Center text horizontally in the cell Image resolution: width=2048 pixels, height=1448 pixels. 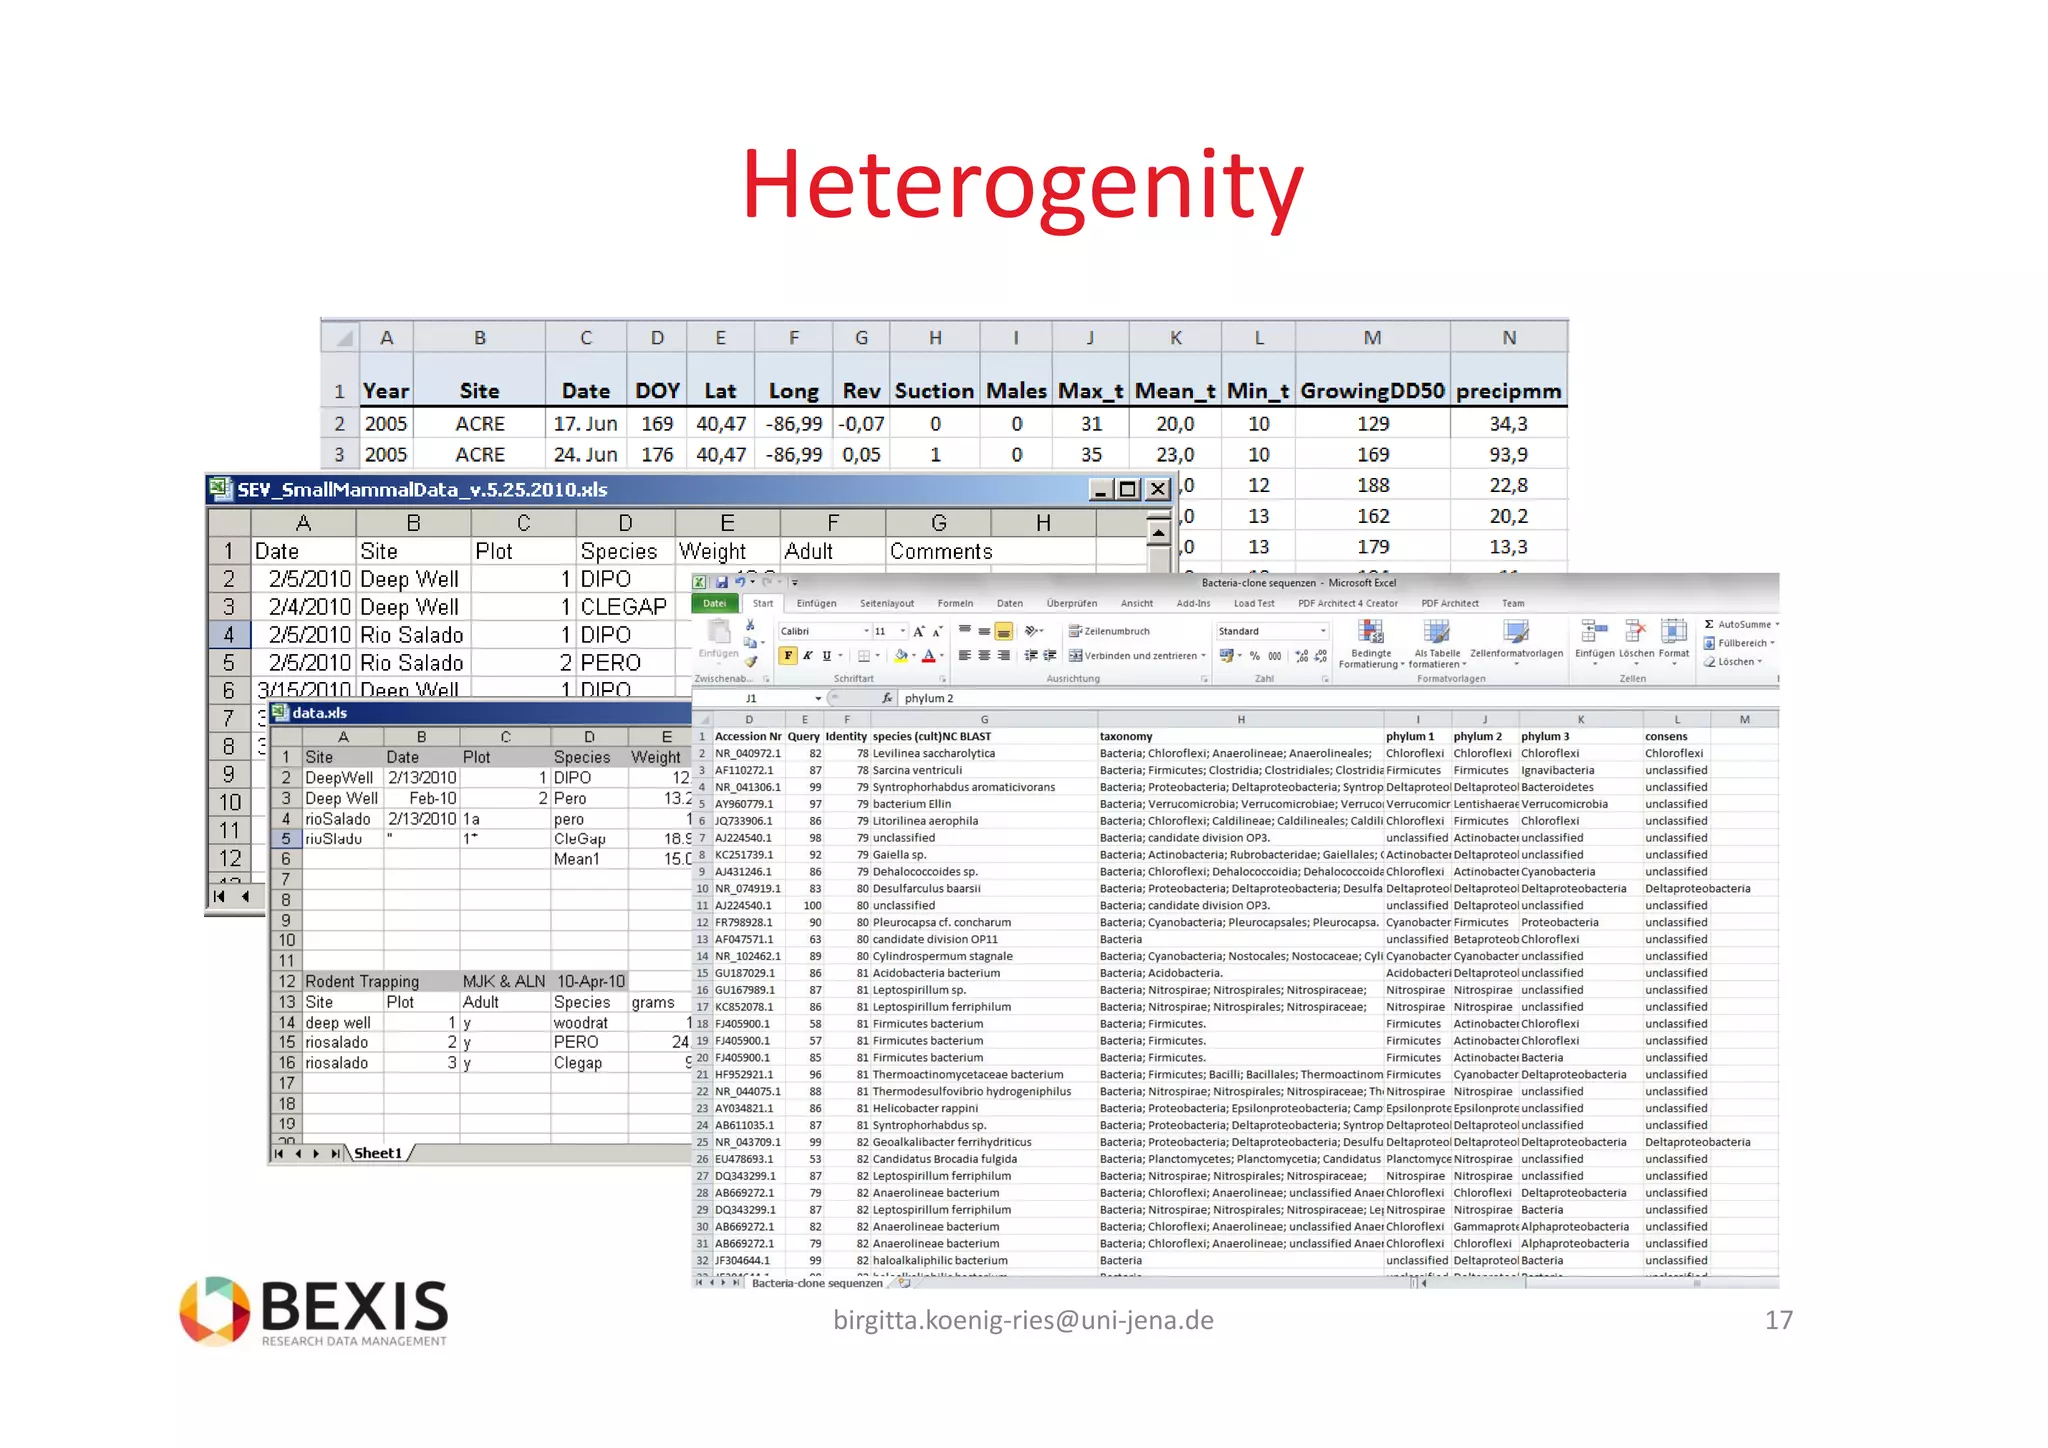pyautogui.click(x=984, y=655)
